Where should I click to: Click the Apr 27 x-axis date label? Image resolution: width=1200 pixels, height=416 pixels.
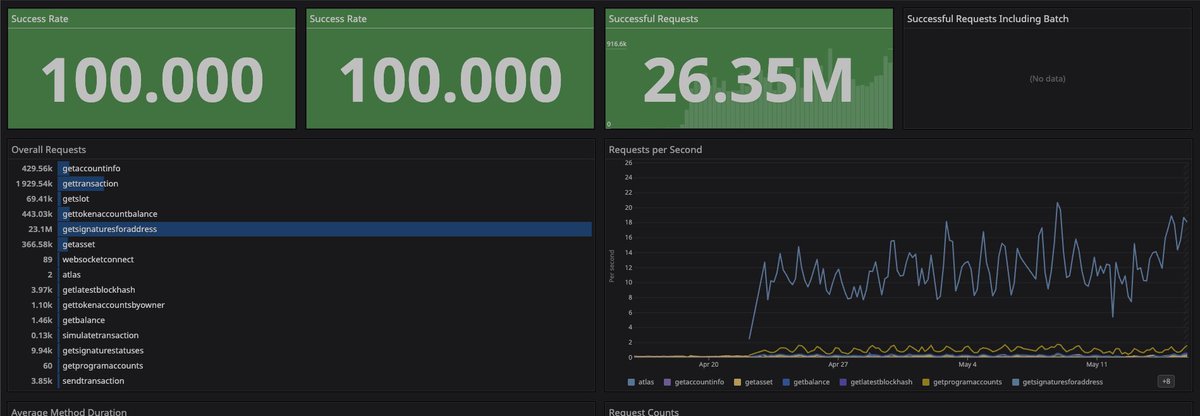pos(838,364)
